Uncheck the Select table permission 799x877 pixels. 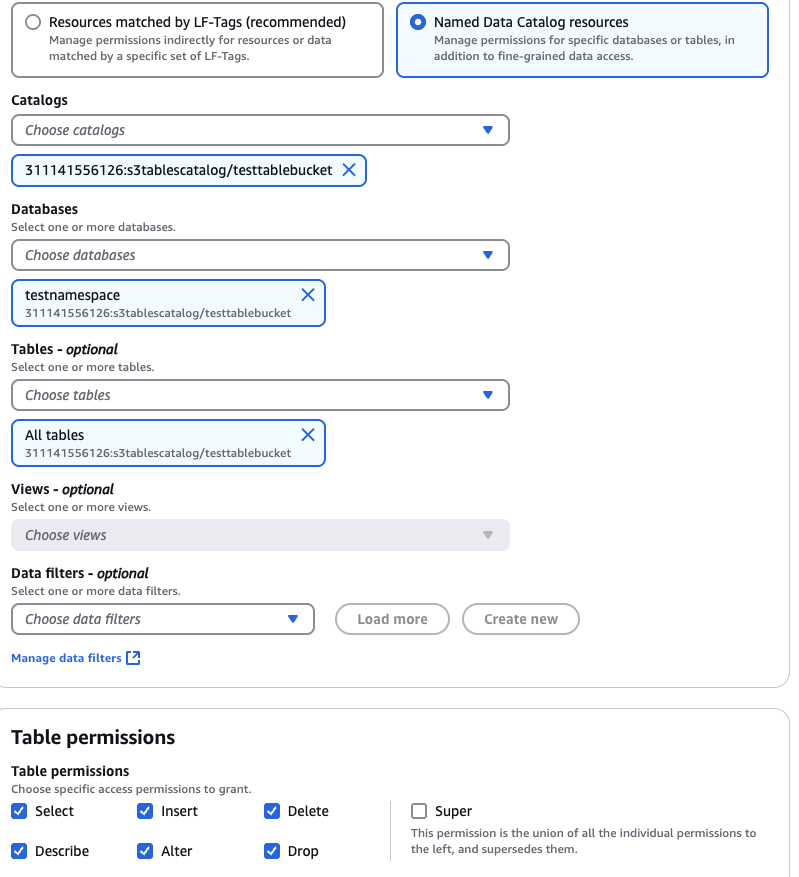tap(19, 811)
